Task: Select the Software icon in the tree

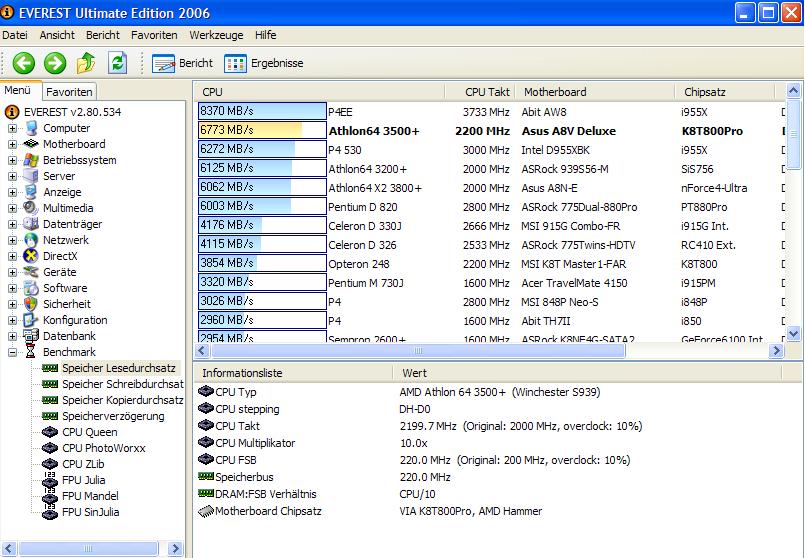Action: pyautogui.click(x=31, y=287)
